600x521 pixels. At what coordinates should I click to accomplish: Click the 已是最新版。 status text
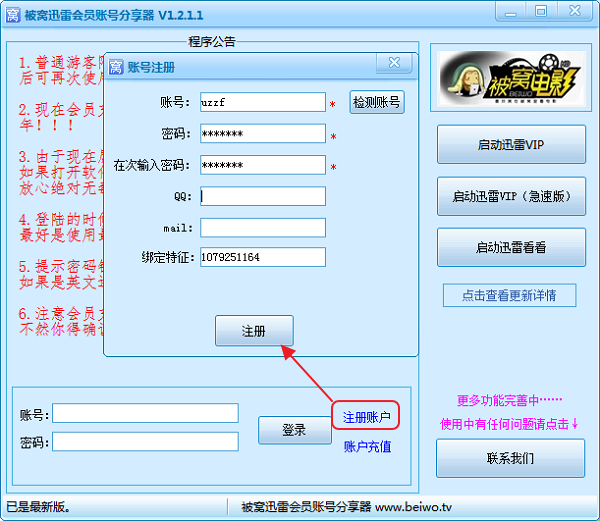(x=38, y=507)
